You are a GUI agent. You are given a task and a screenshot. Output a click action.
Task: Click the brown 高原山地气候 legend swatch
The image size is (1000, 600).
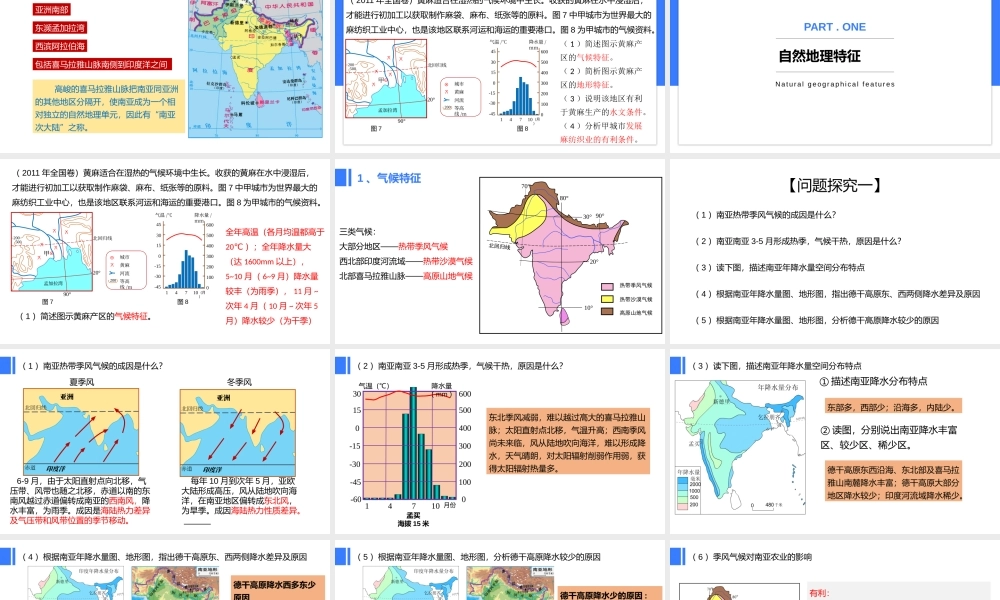pos(606,312)
